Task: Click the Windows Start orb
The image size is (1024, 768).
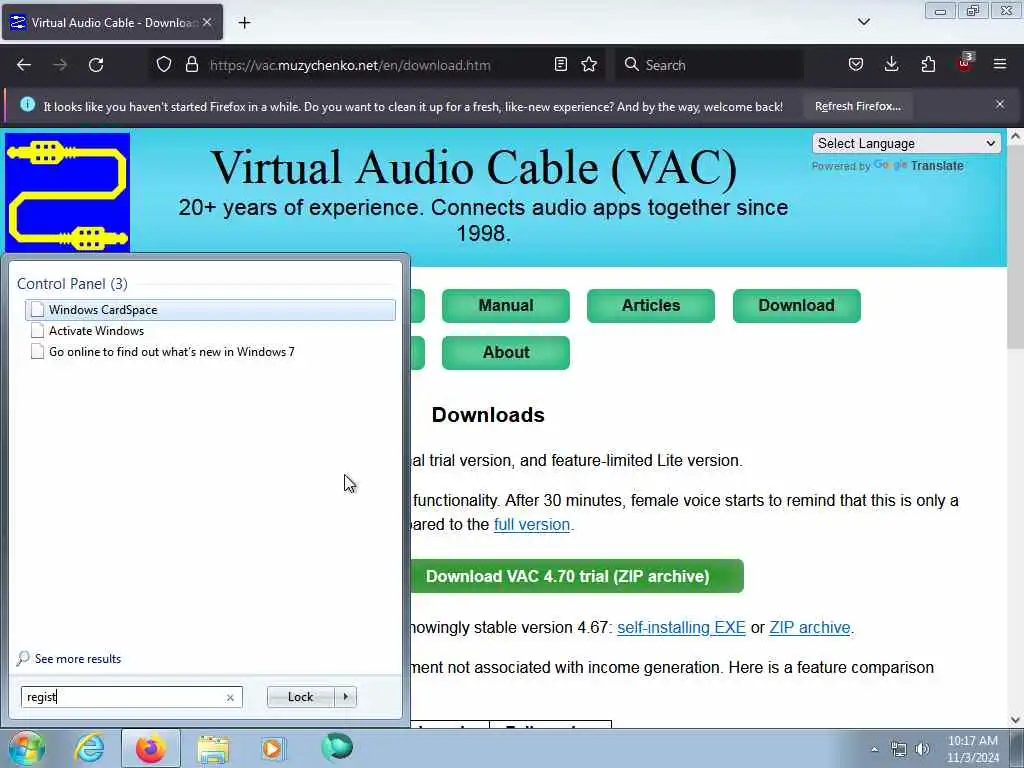Action: tap(27, 748)
